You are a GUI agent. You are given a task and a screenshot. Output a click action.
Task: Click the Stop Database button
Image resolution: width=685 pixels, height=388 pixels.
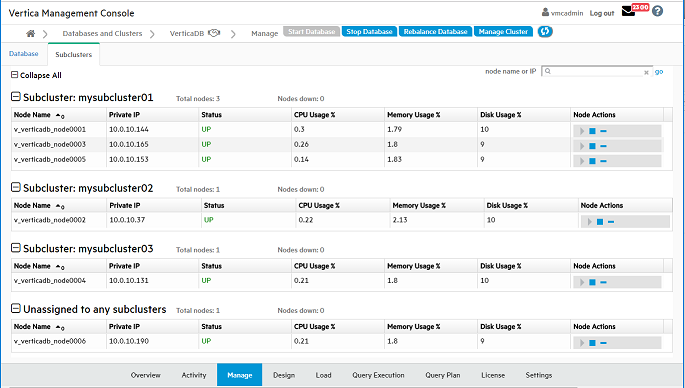(369, 31)
